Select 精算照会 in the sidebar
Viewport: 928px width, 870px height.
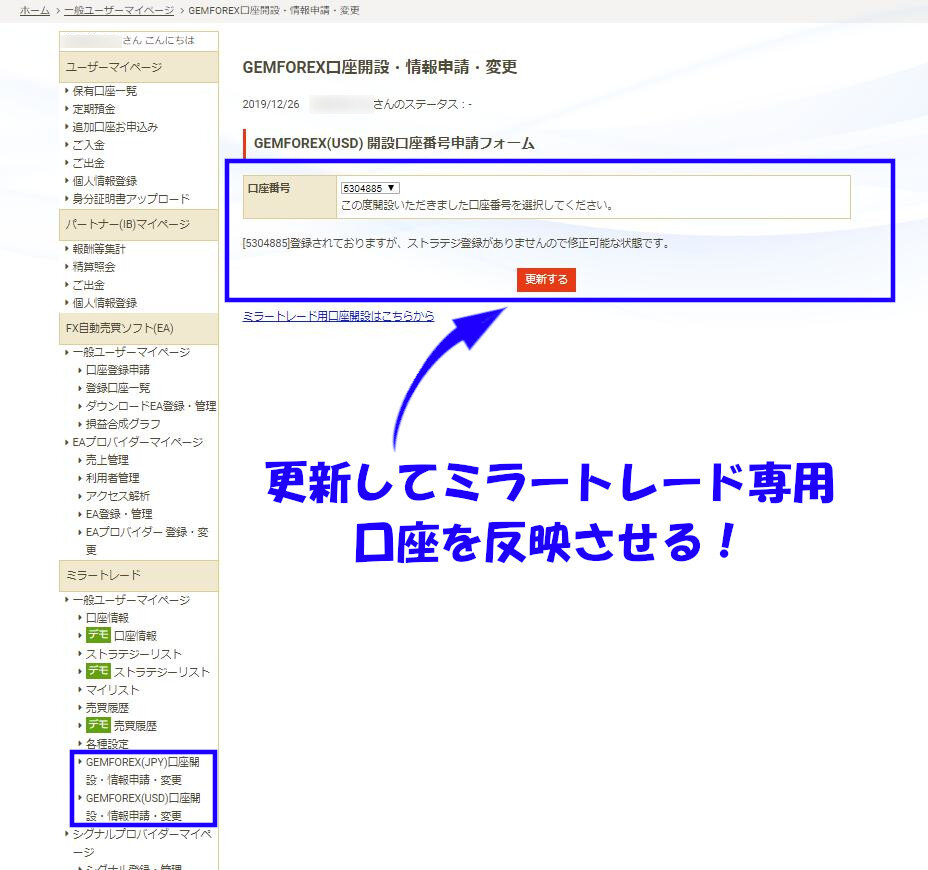[x=94, y=267]
